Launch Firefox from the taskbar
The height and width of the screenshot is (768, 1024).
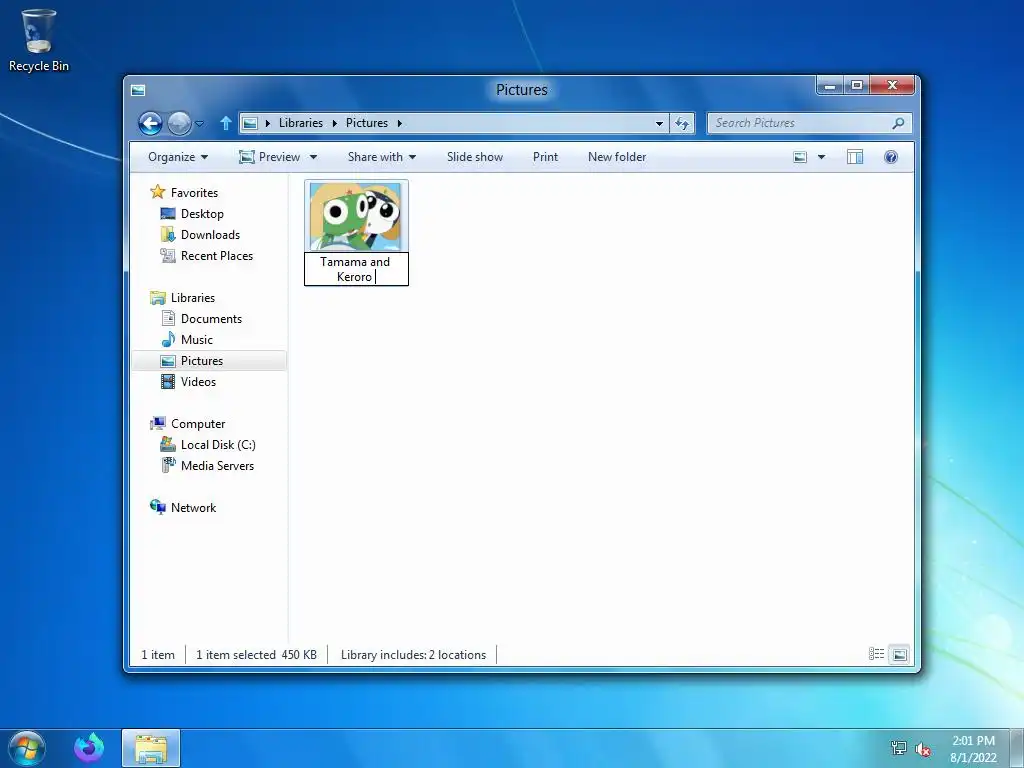point(89,748)
